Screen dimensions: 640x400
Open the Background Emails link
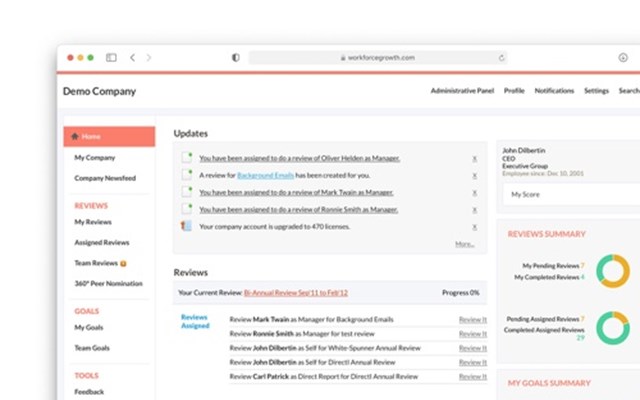point(265,176)
